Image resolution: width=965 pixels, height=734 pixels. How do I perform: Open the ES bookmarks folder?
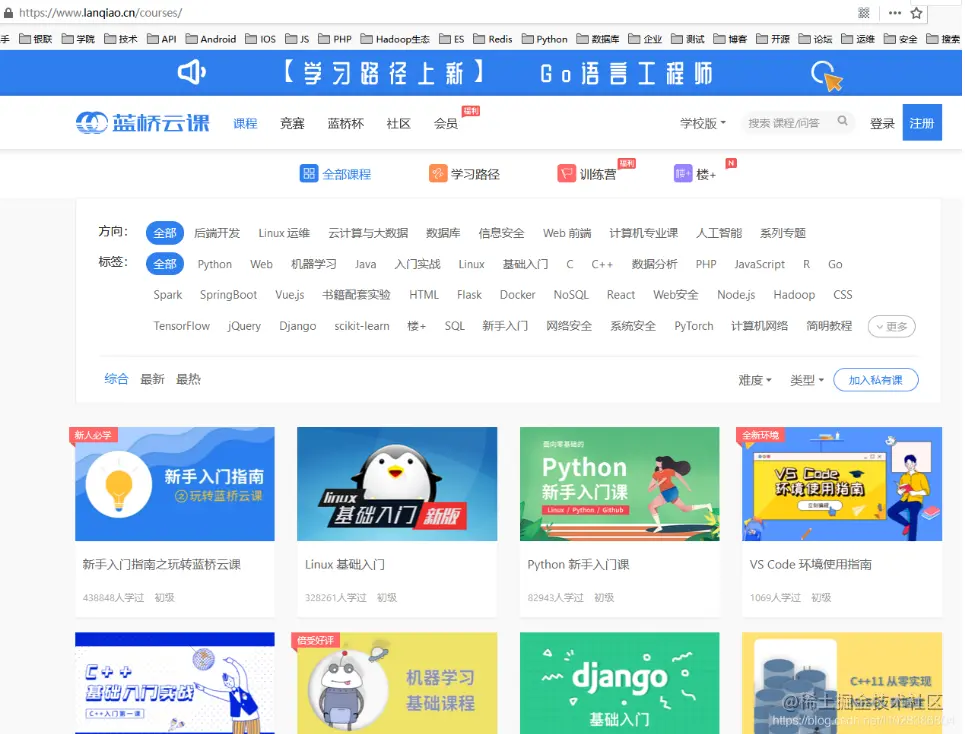pyautogui.click(x=452, y=39)
